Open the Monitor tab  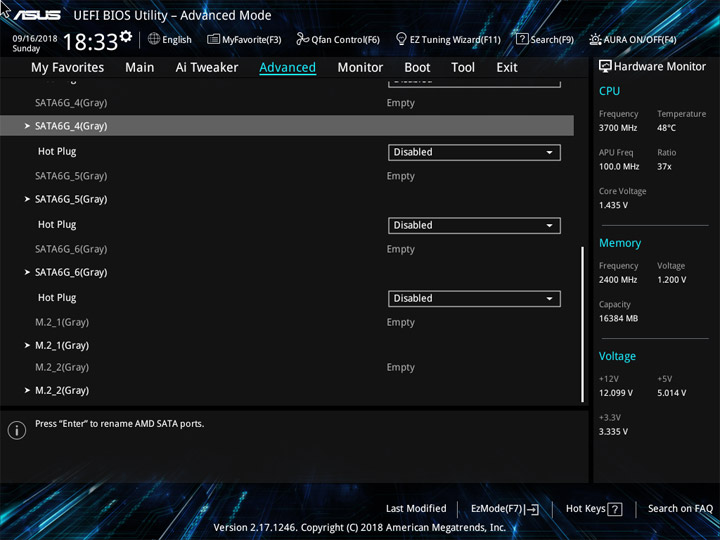tap(360, 68)
